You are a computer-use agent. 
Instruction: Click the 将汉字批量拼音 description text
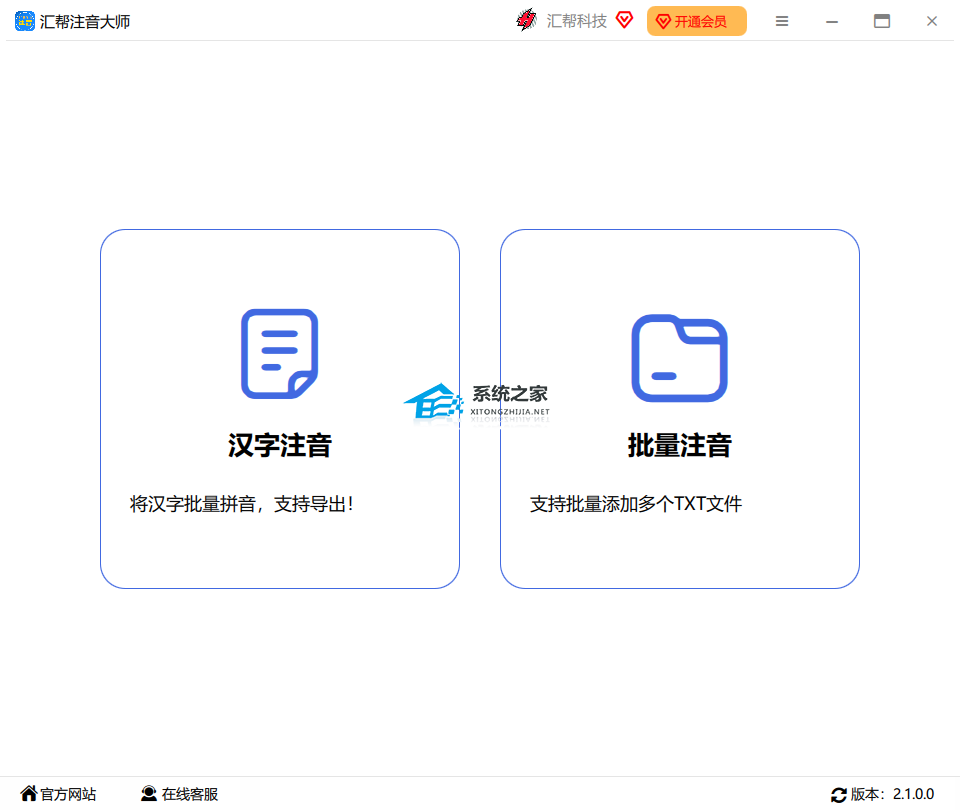[241, 504]
